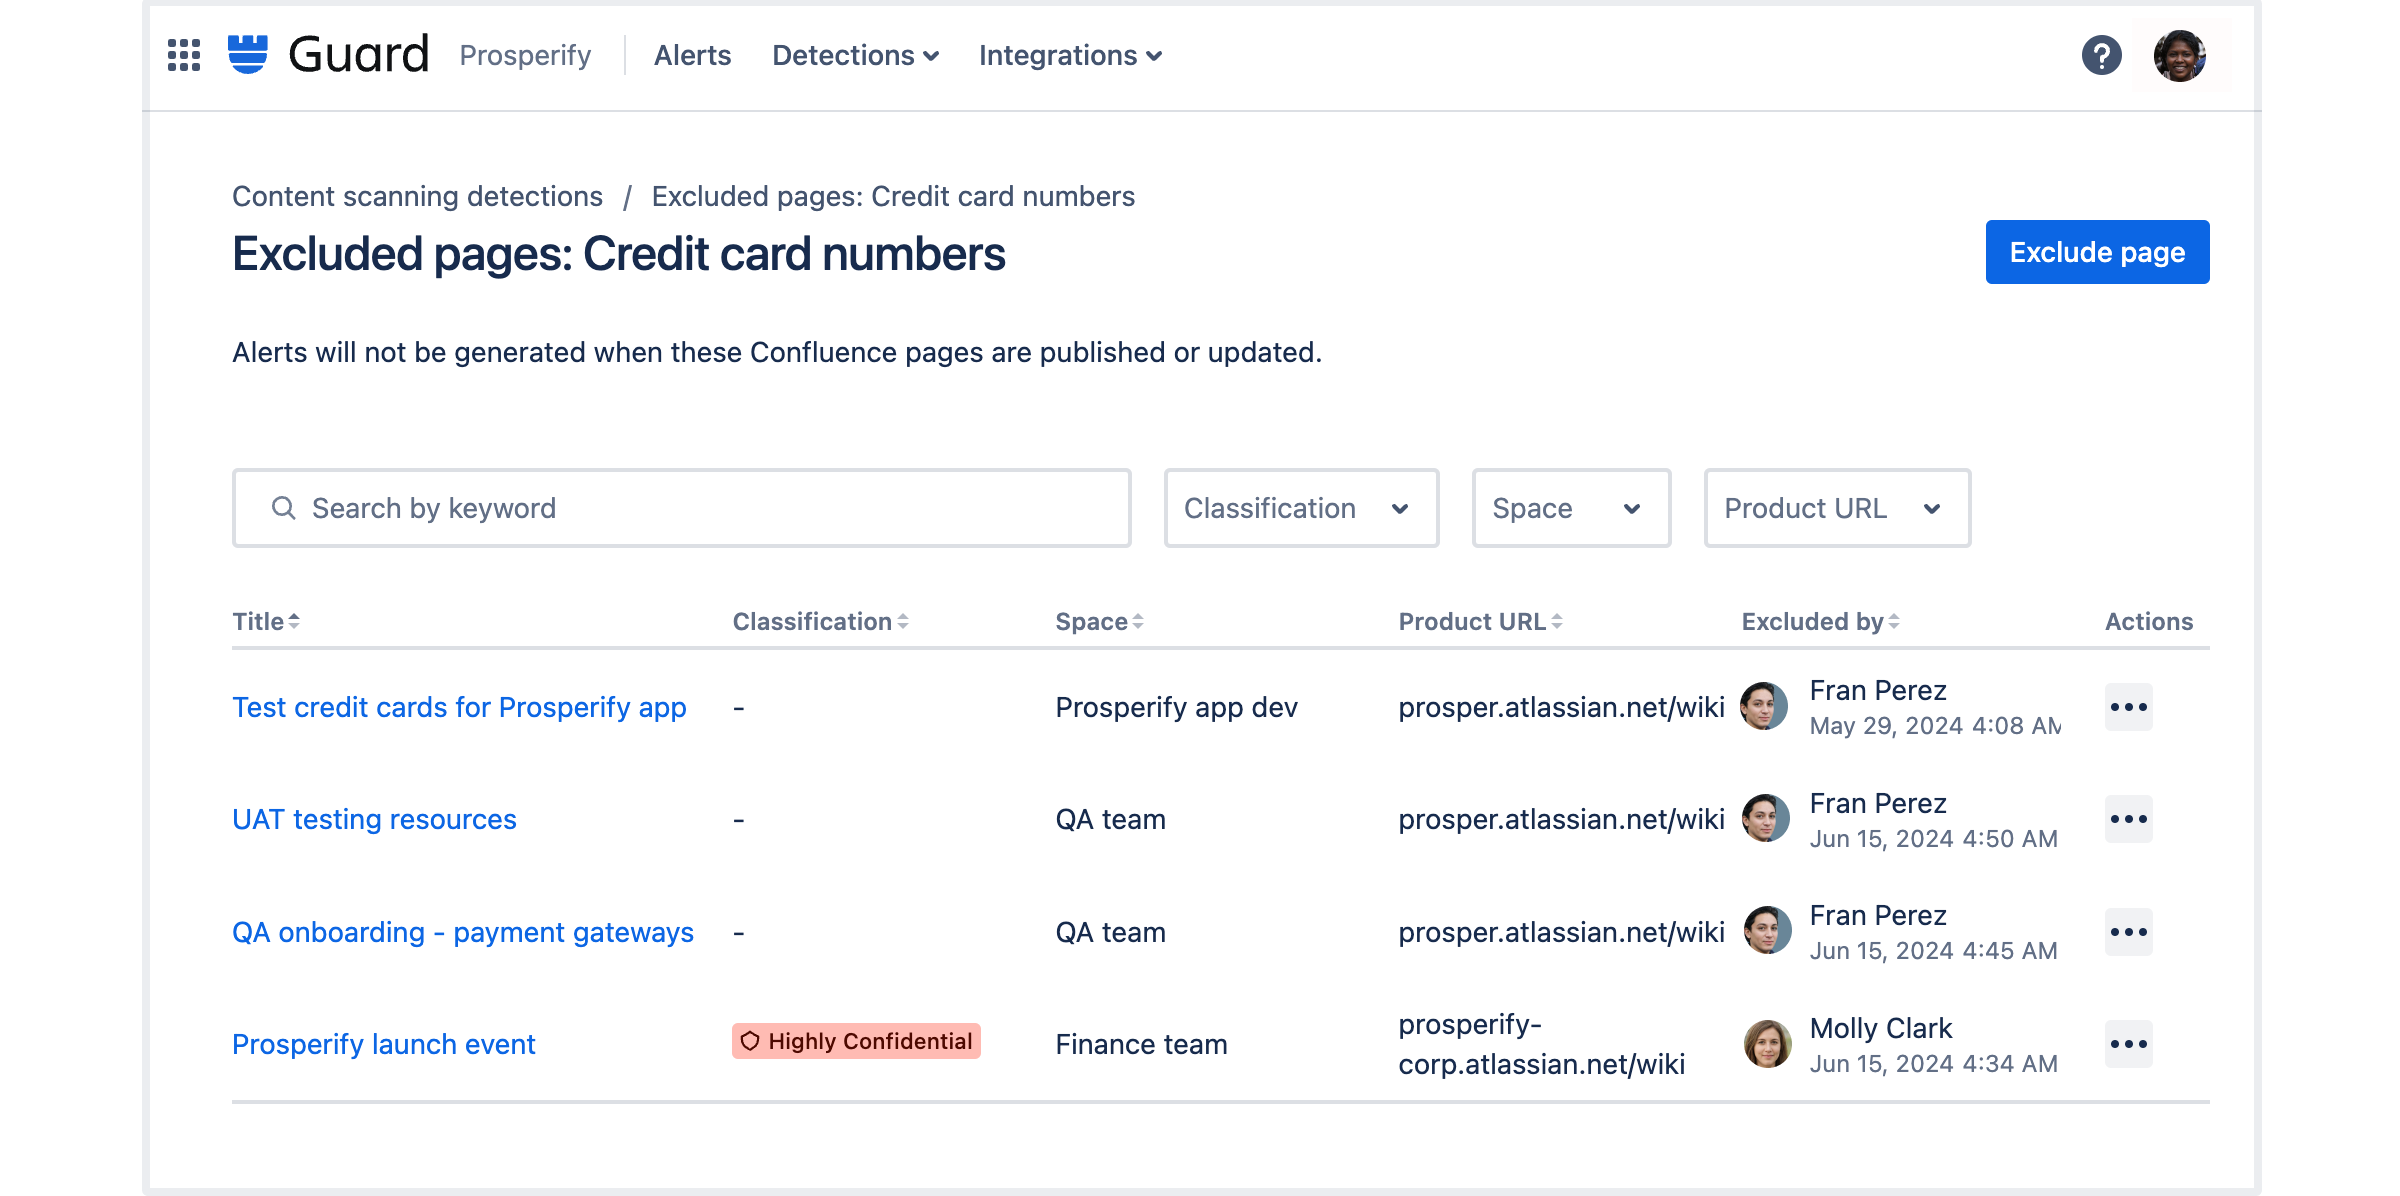This screenshot has width=2400, height=1196.
Task: Click Fran Perez avatar in Test credit cards row
Action: pyautogui.click(x=1765, y=706)
